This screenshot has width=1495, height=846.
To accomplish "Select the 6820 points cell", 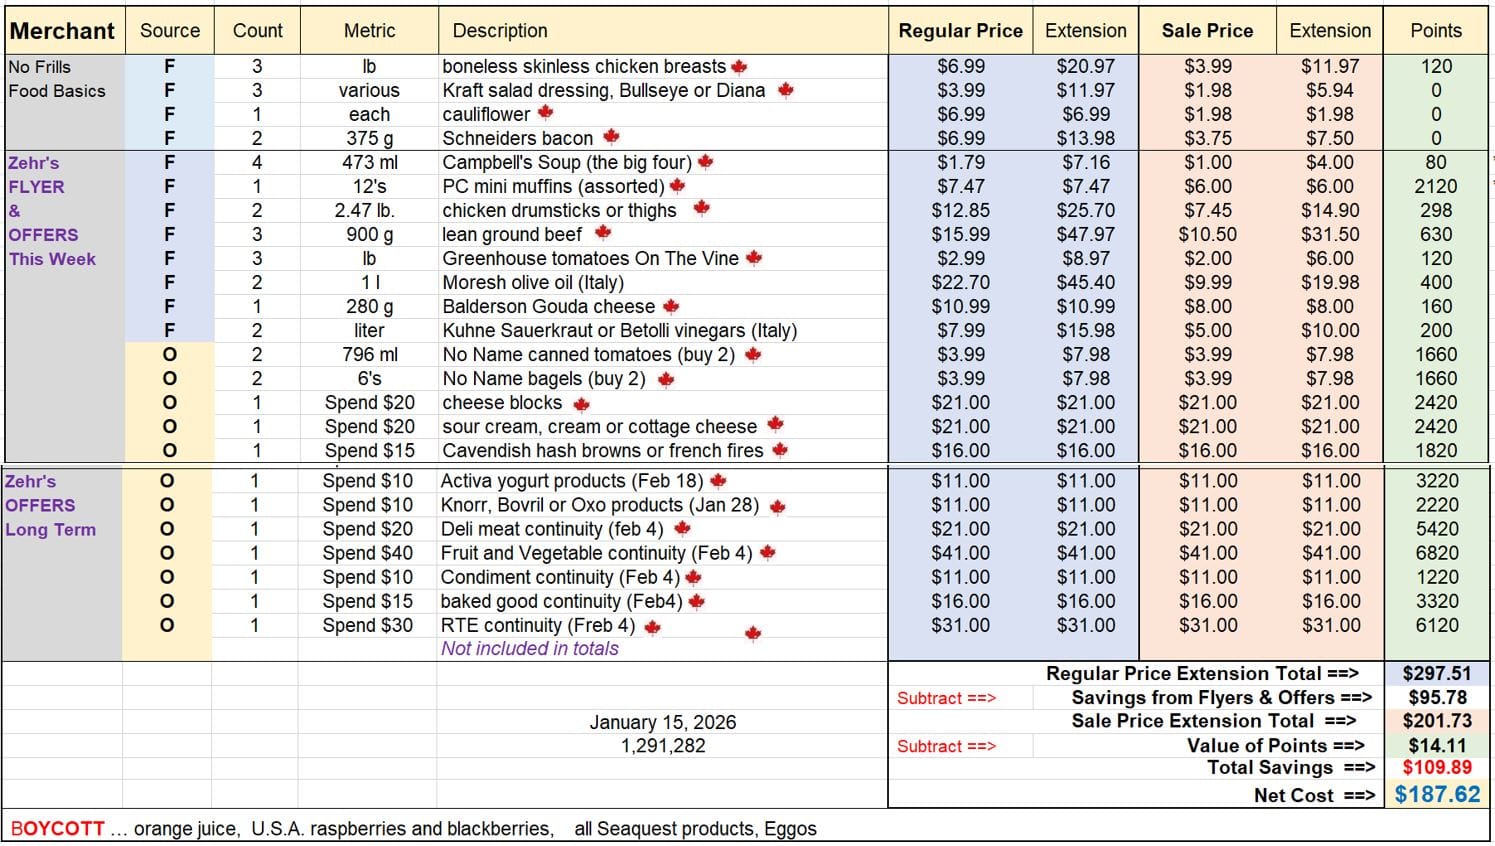I will [x=1436, y=553].
